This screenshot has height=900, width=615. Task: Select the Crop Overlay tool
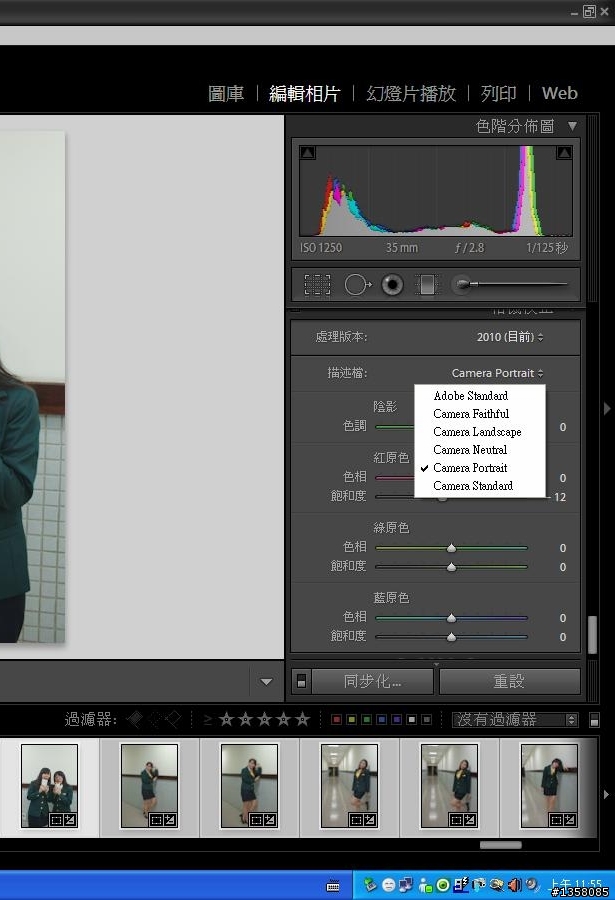coord(317,285)
